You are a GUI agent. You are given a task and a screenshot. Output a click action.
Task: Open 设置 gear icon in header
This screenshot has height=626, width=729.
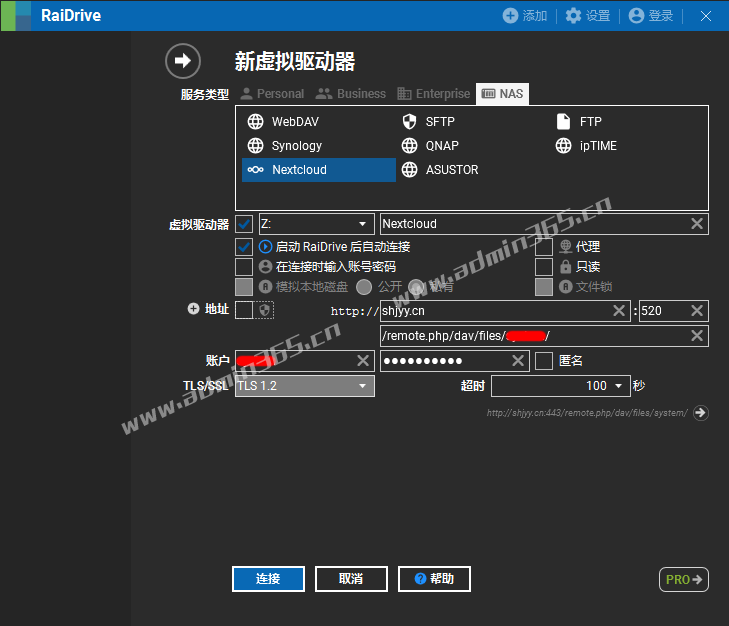click(573, 16)
